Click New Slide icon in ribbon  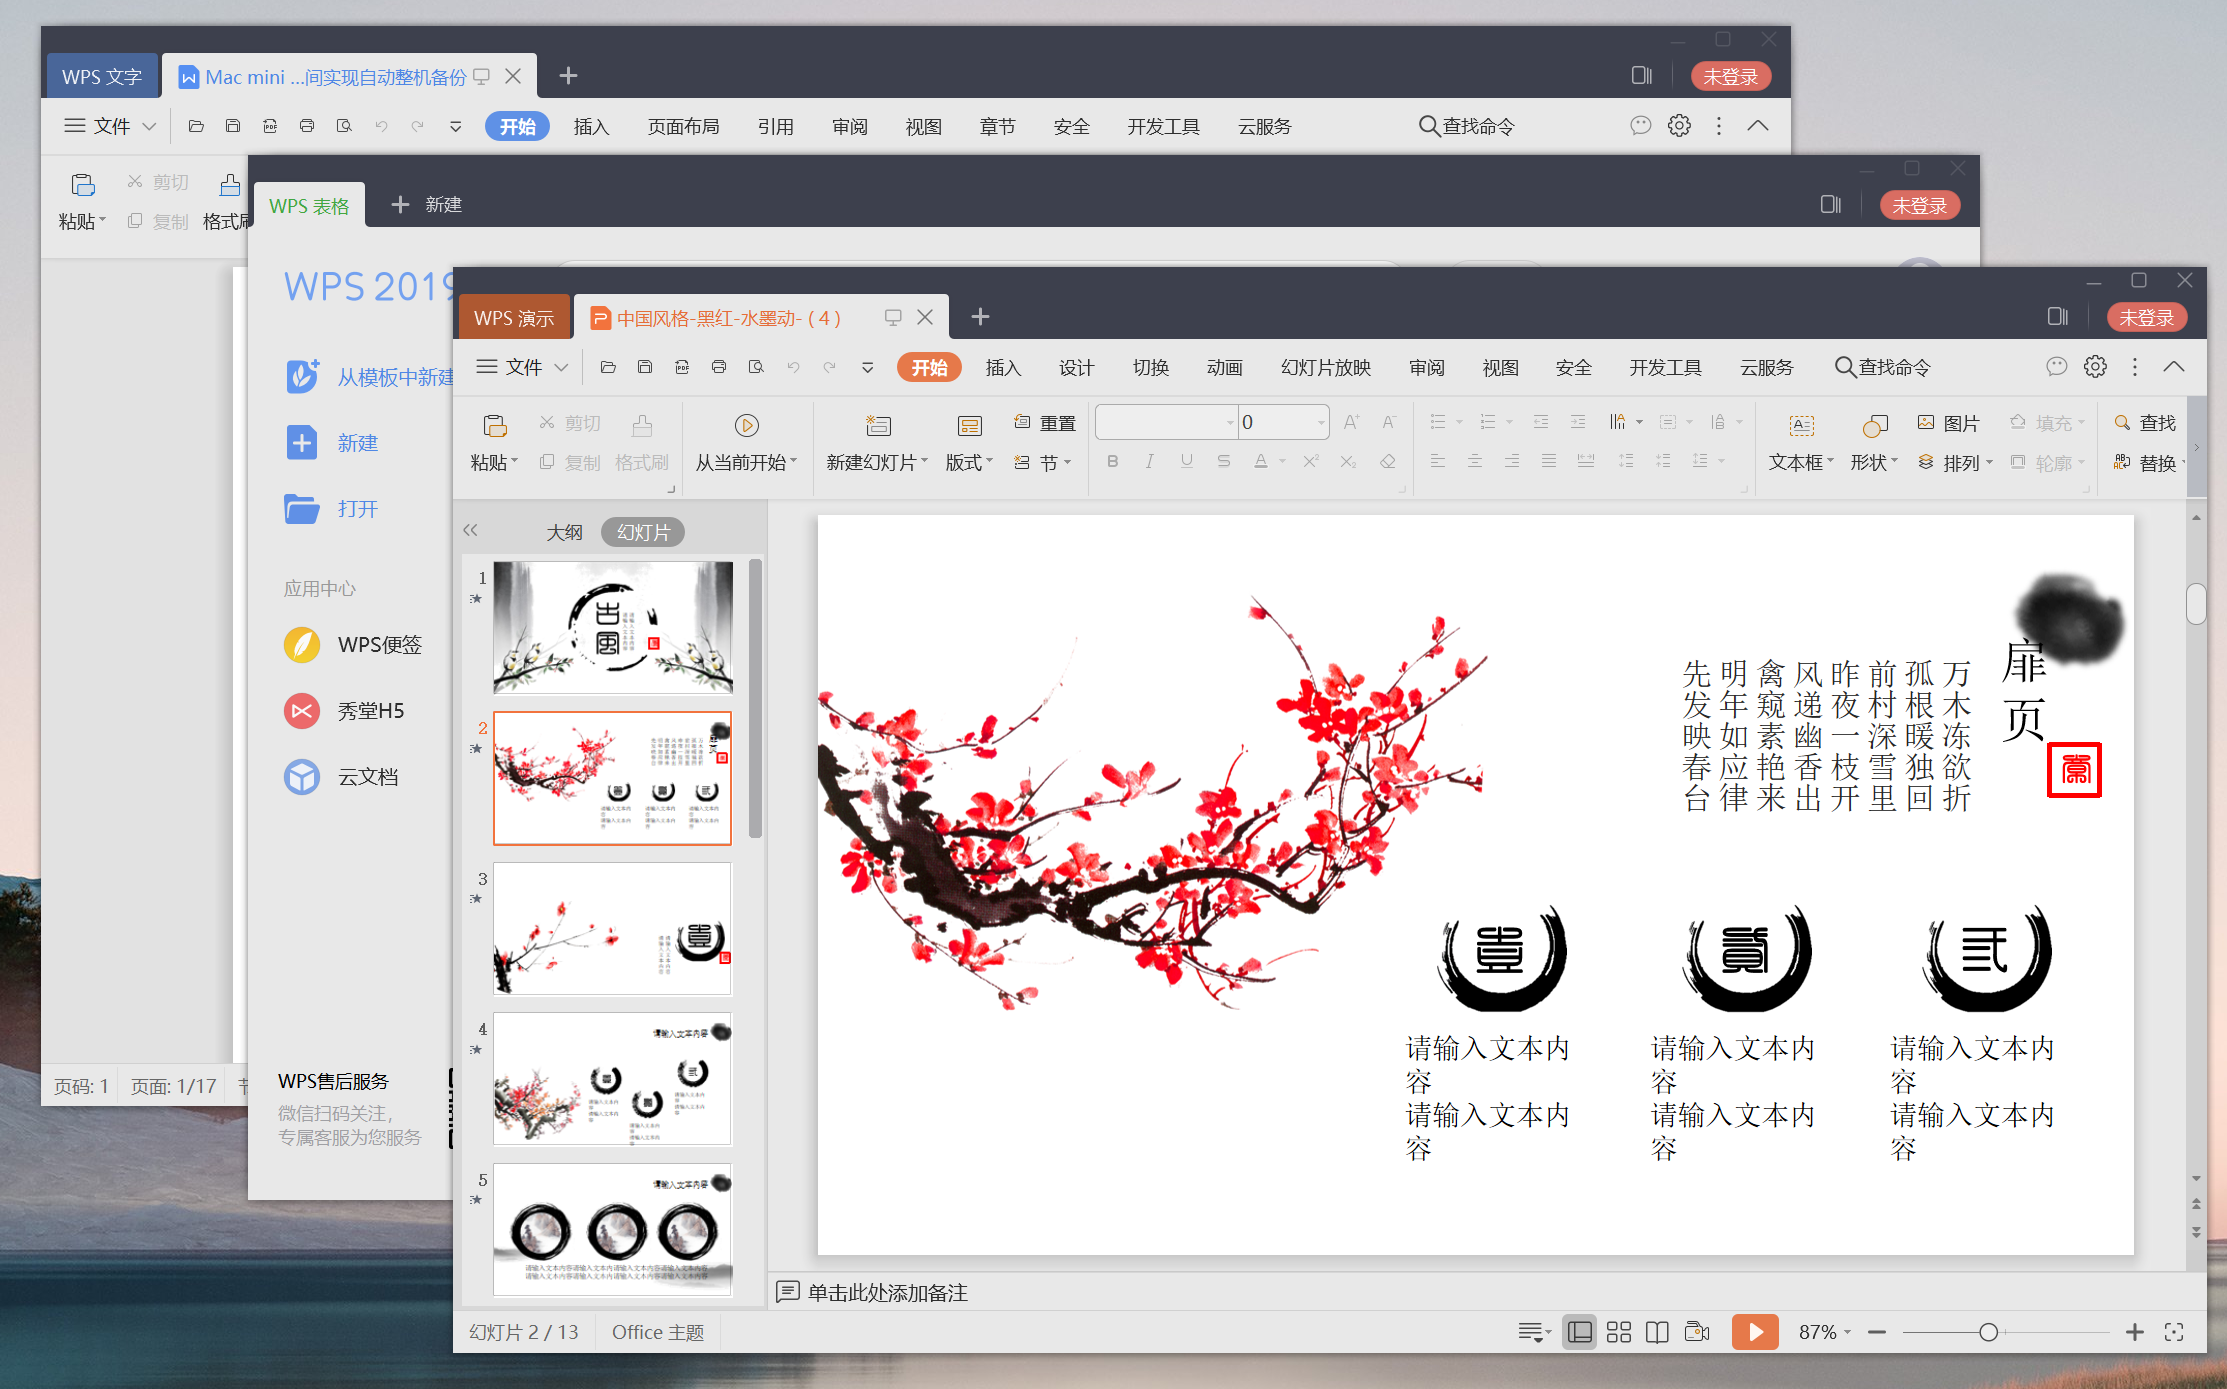tap(877, 426)
